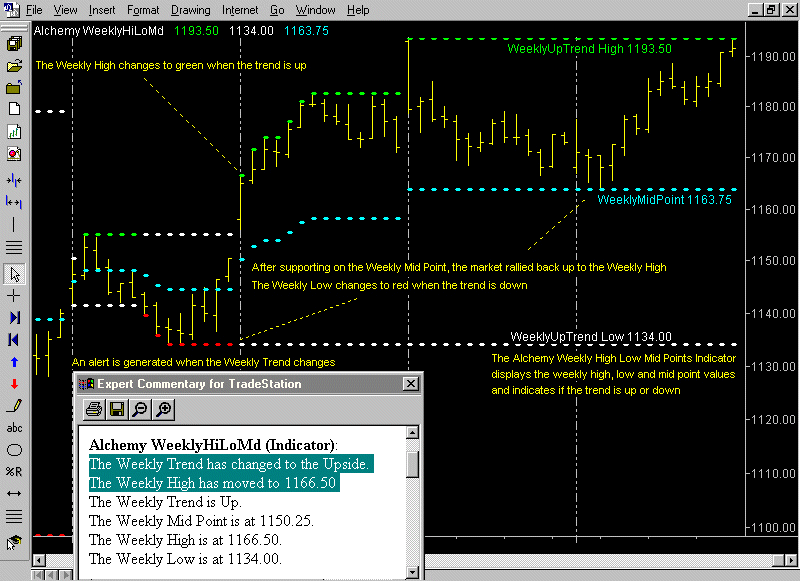Select the ellipse drawing tool

[14, 450]
